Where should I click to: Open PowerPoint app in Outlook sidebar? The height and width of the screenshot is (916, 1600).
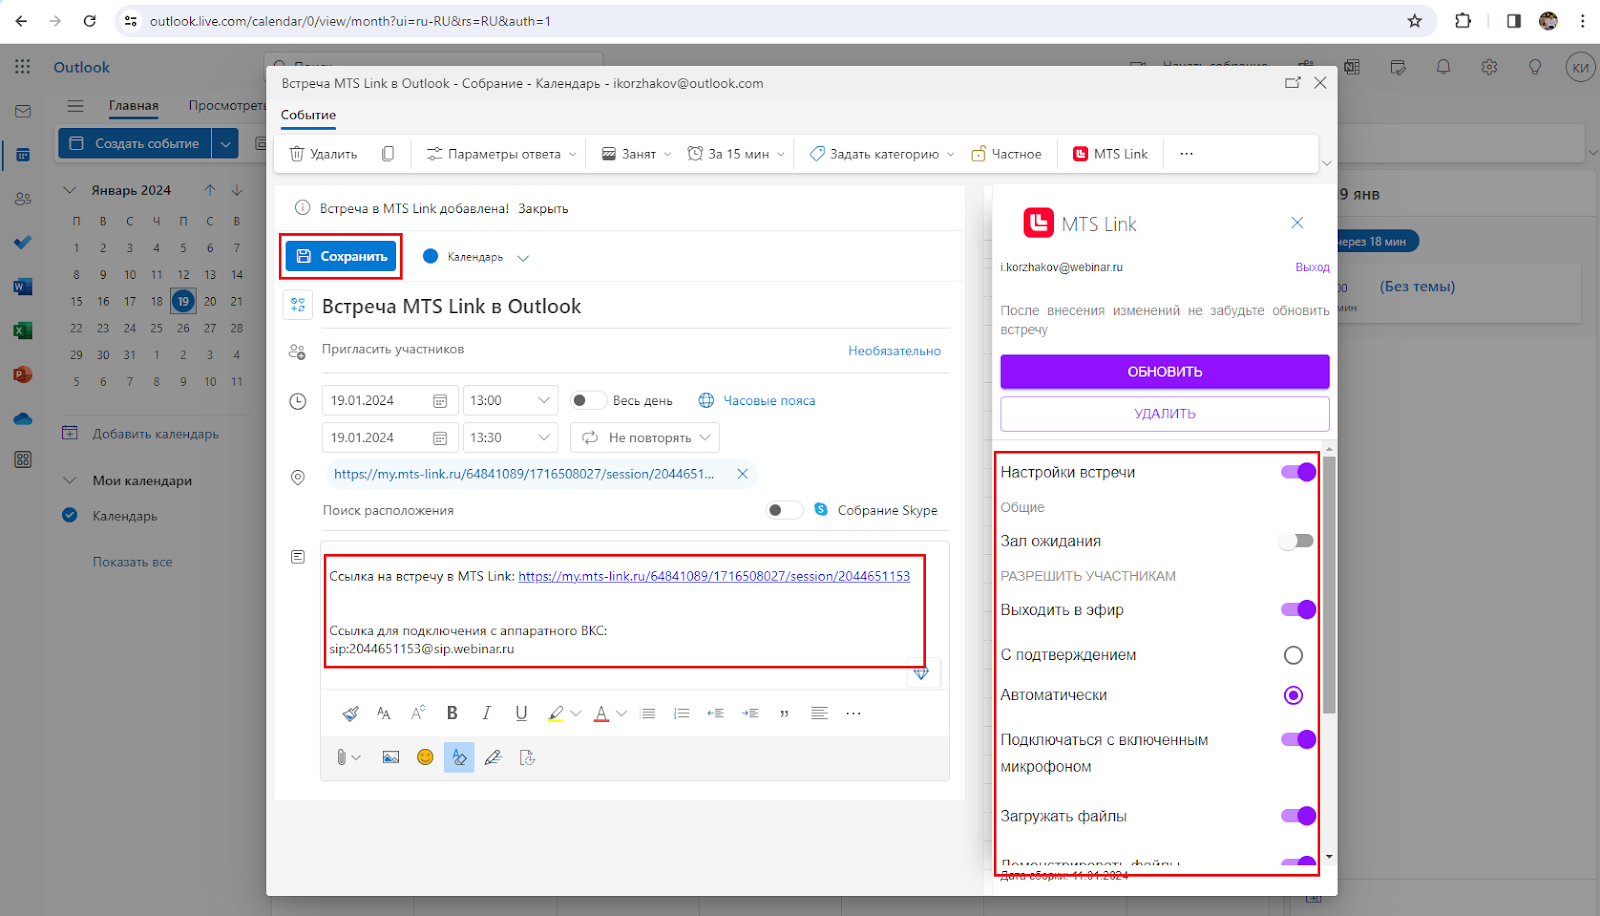coord(22,375)
